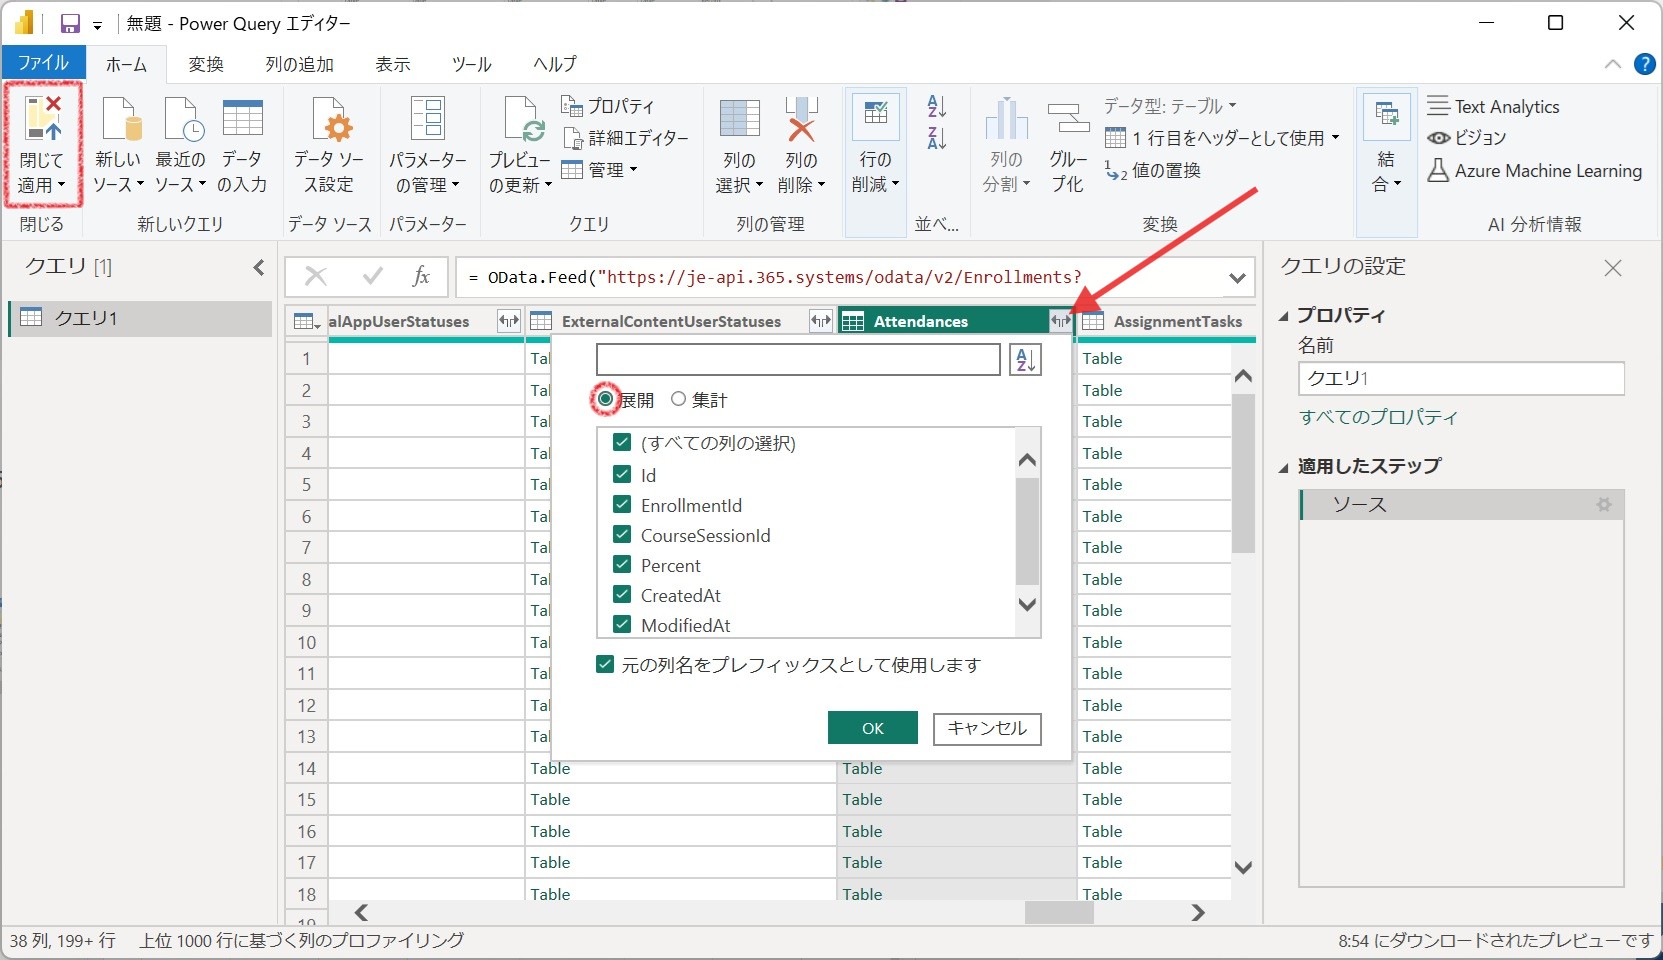This screenshot has height=960, width=1663.
Task: Open Data source settings (データソース設定)
Action: point(329,119)
